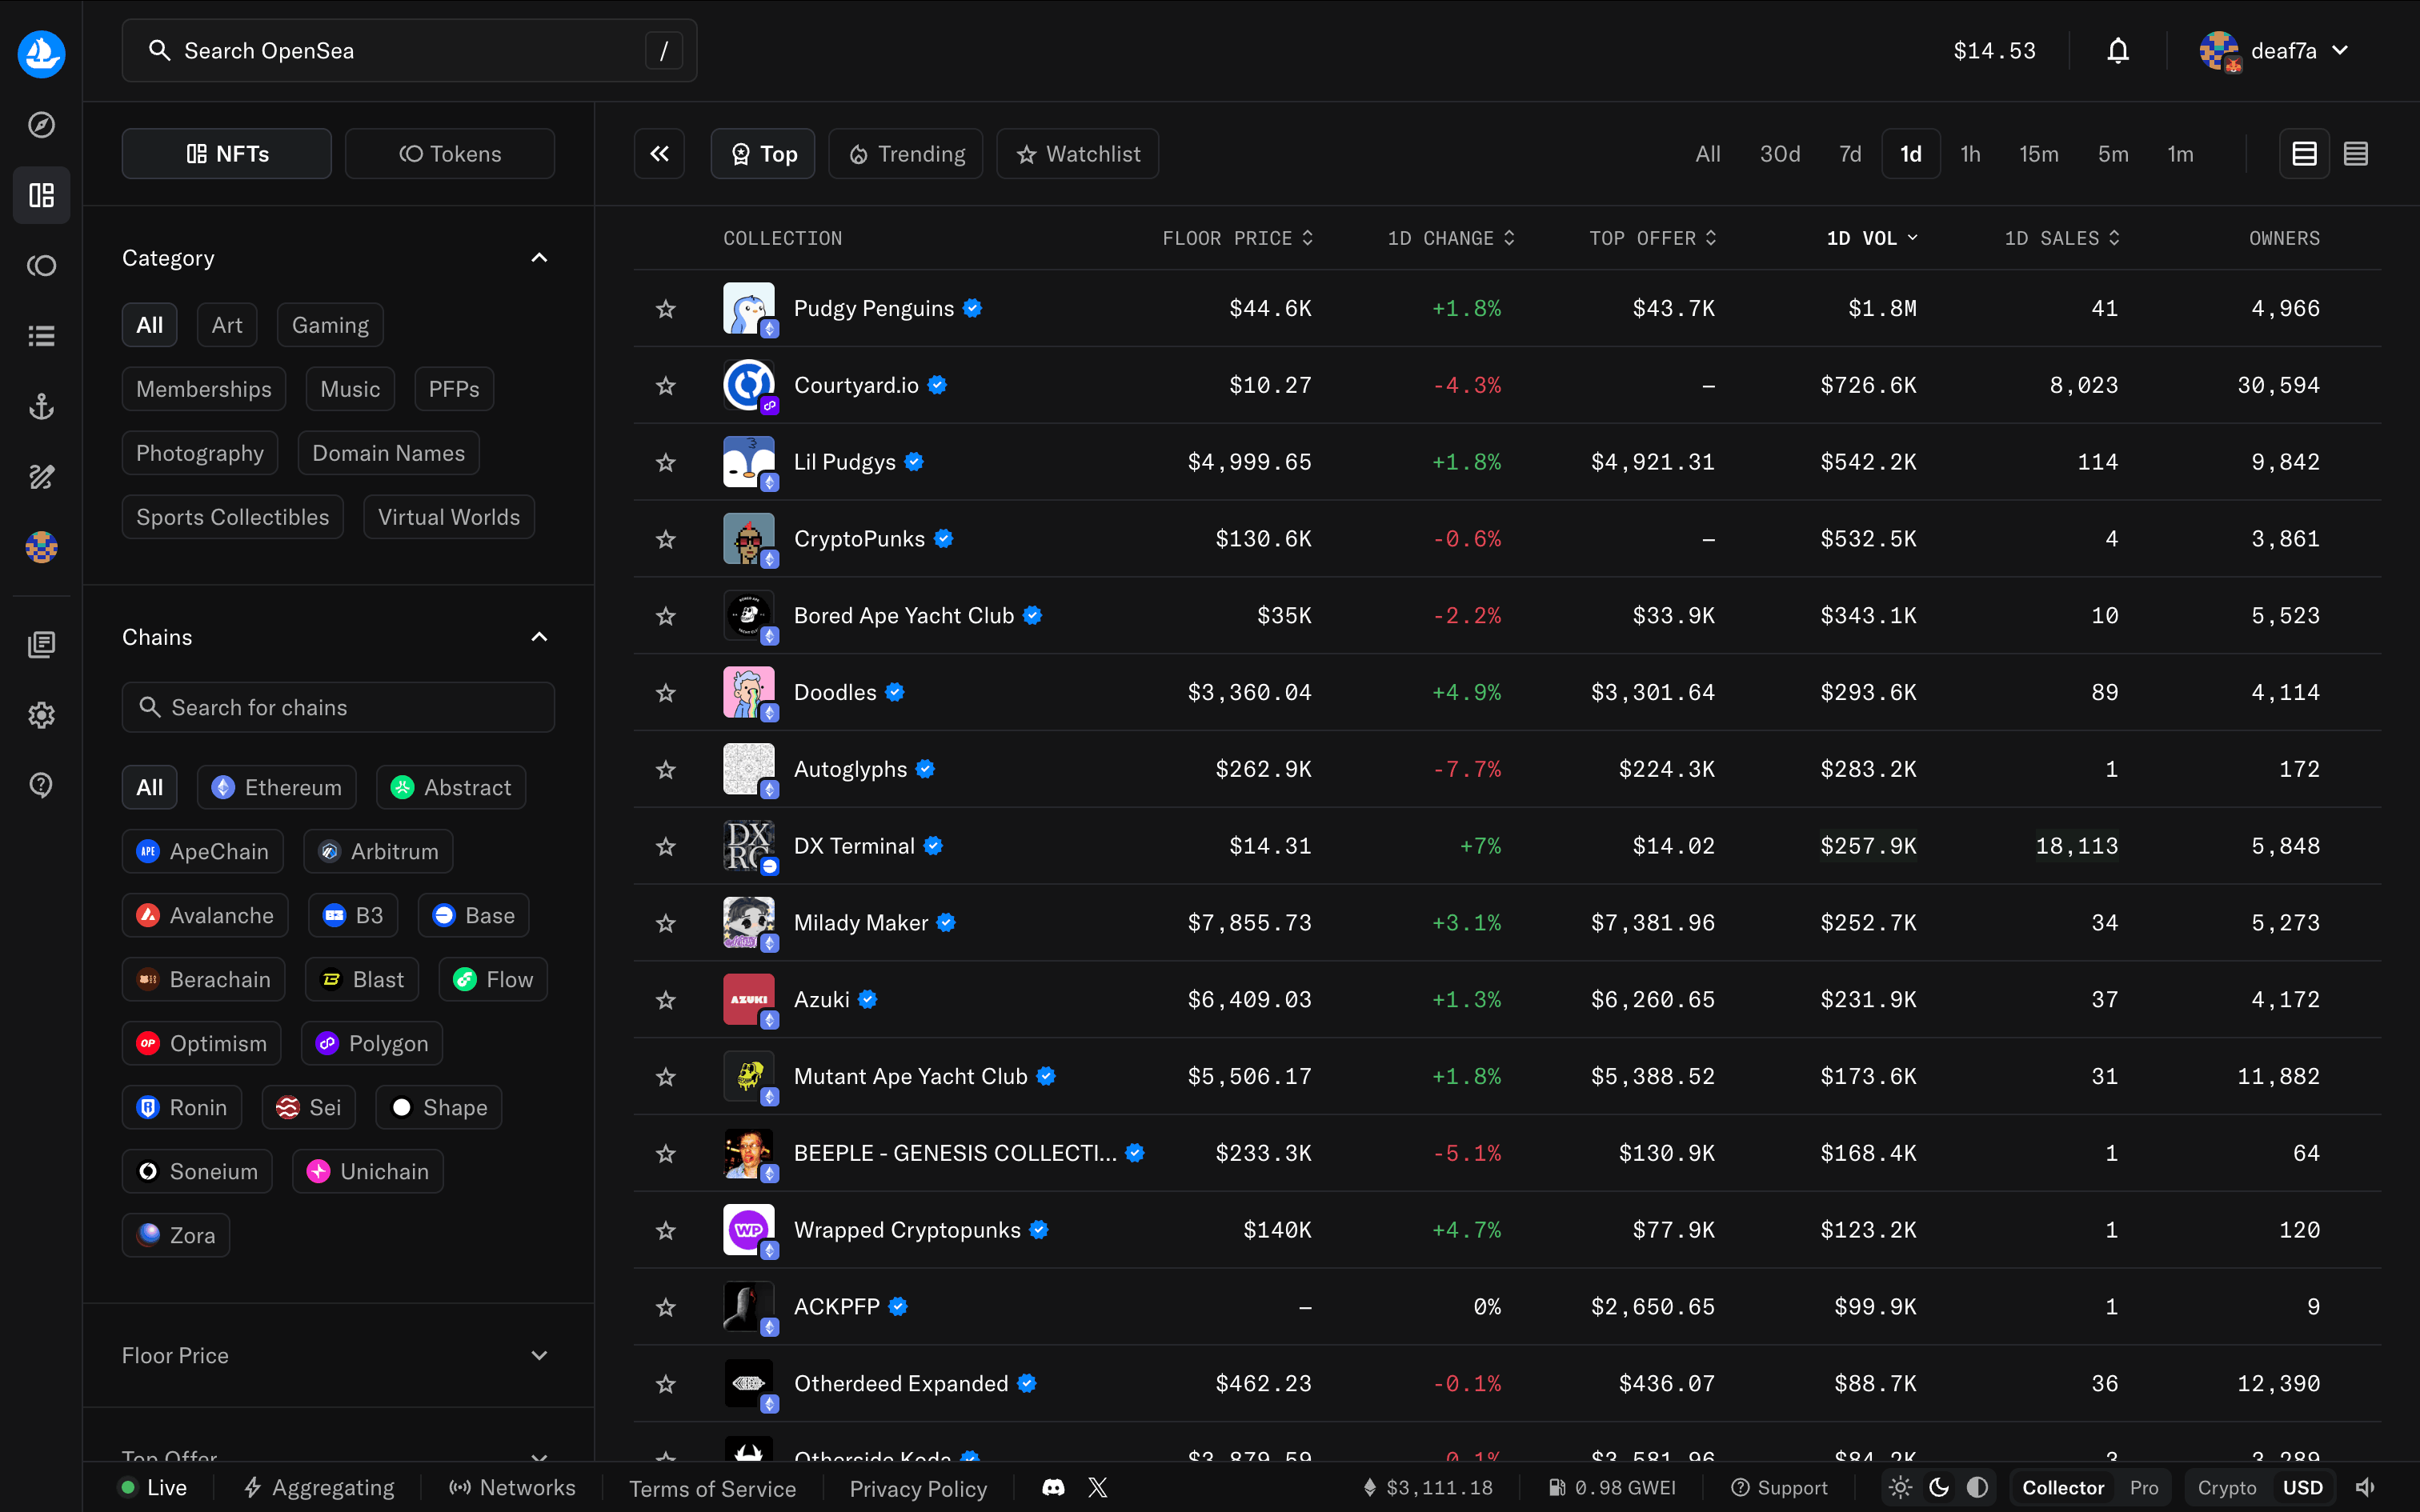Image resolution: width=2420 pixels, height=1512 pixels.
Task: Click the Search for chains field
Action: [338, 708]
